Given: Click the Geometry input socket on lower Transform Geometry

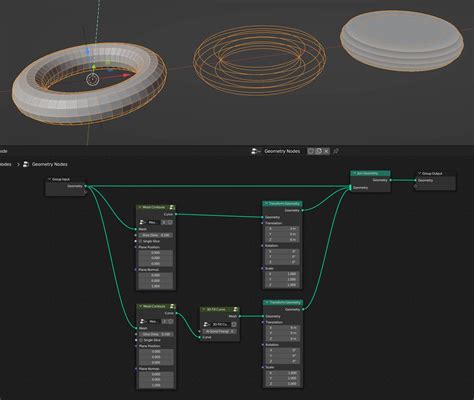Looking at the screenshot, I should (x=263, y=316).
